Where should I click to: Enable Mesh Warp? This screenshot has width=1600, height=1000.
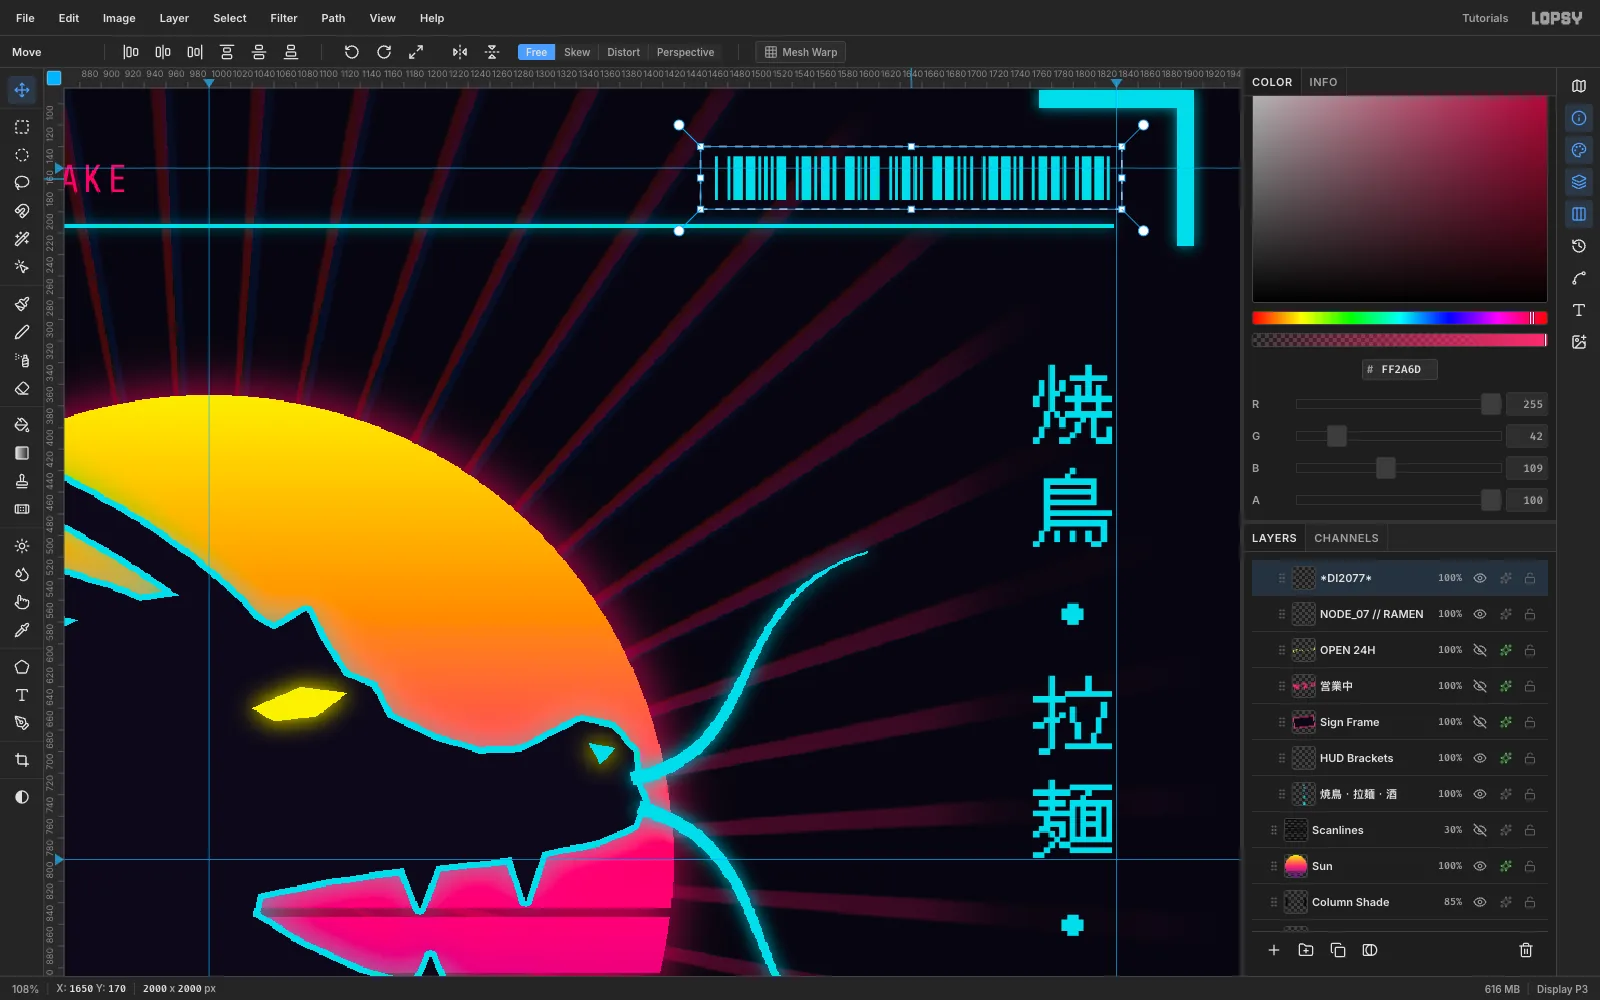pyautogui.click(x=800, y=52)
